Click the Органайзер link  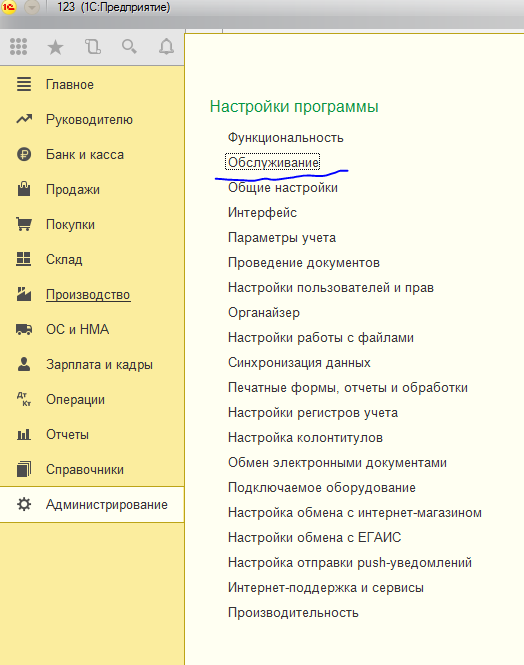pos(264,313)
